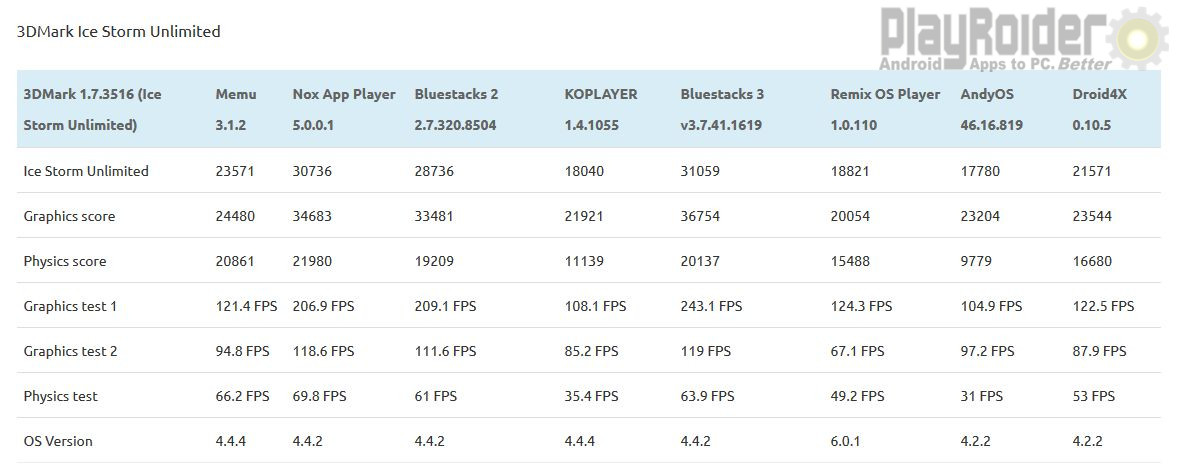Click the Graphics test 2 row label

click(70, 351)
